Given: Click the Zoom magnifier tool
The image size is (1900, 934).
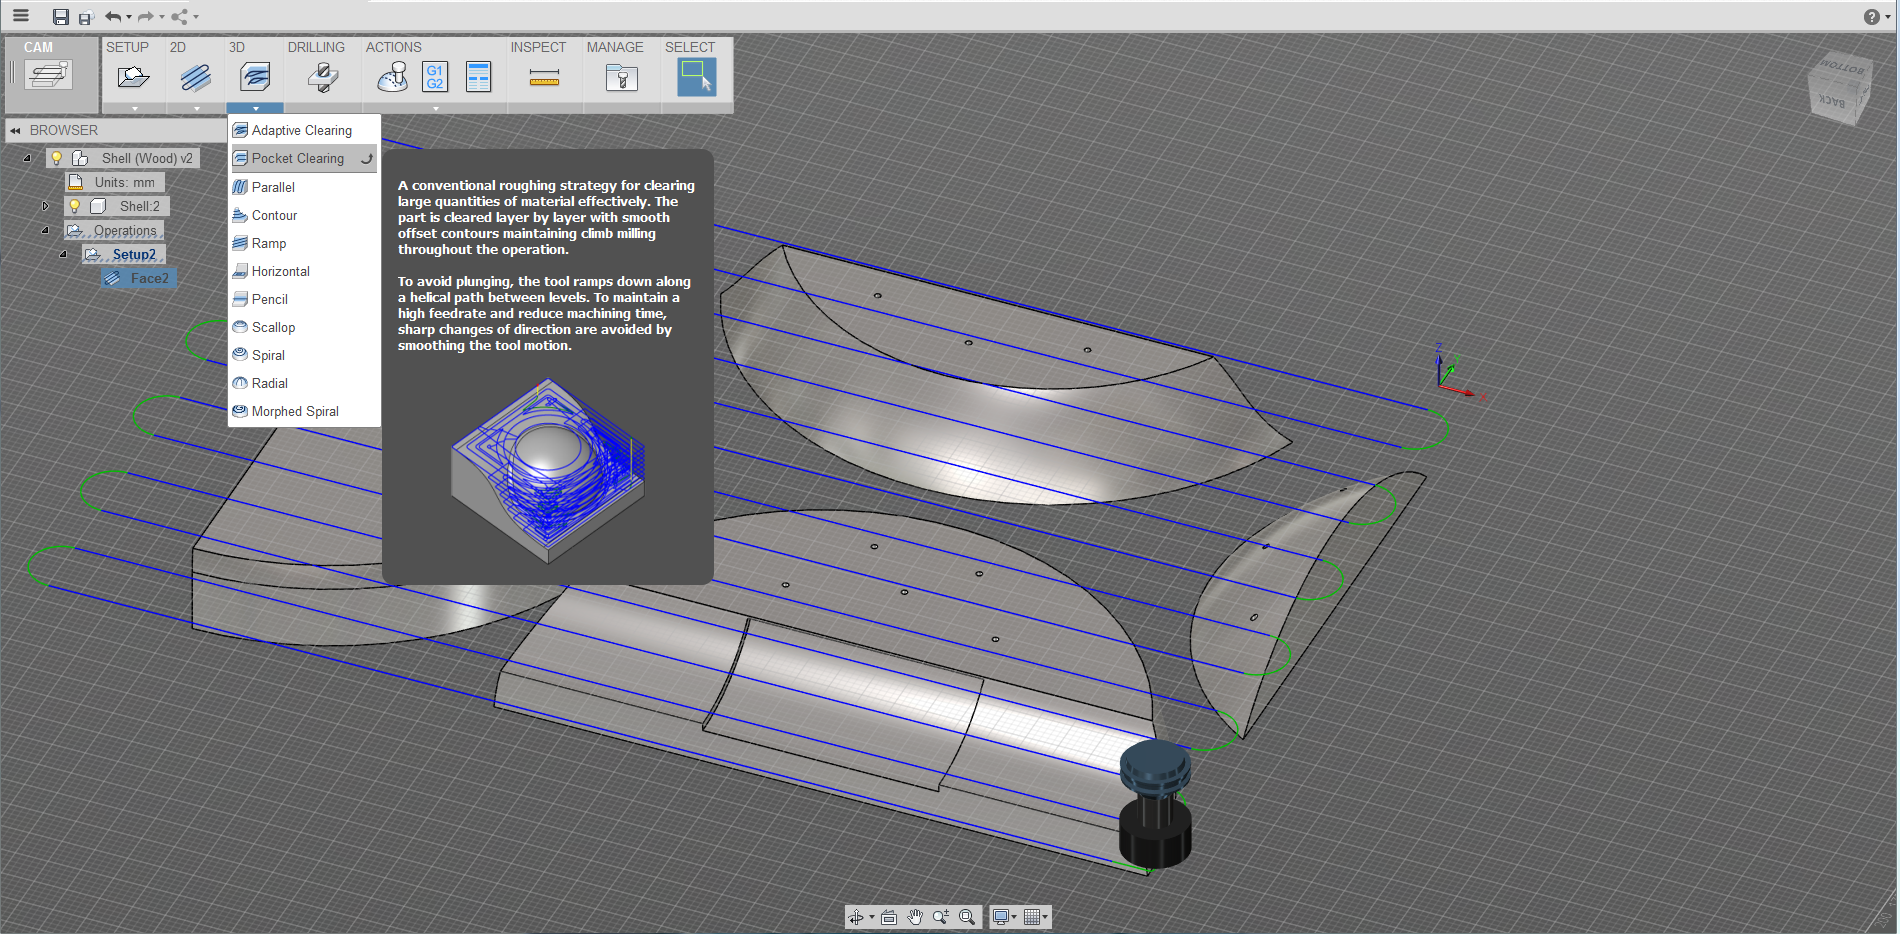Looking at the screenshot, I should pyautogui.click(x=940, y=917).
